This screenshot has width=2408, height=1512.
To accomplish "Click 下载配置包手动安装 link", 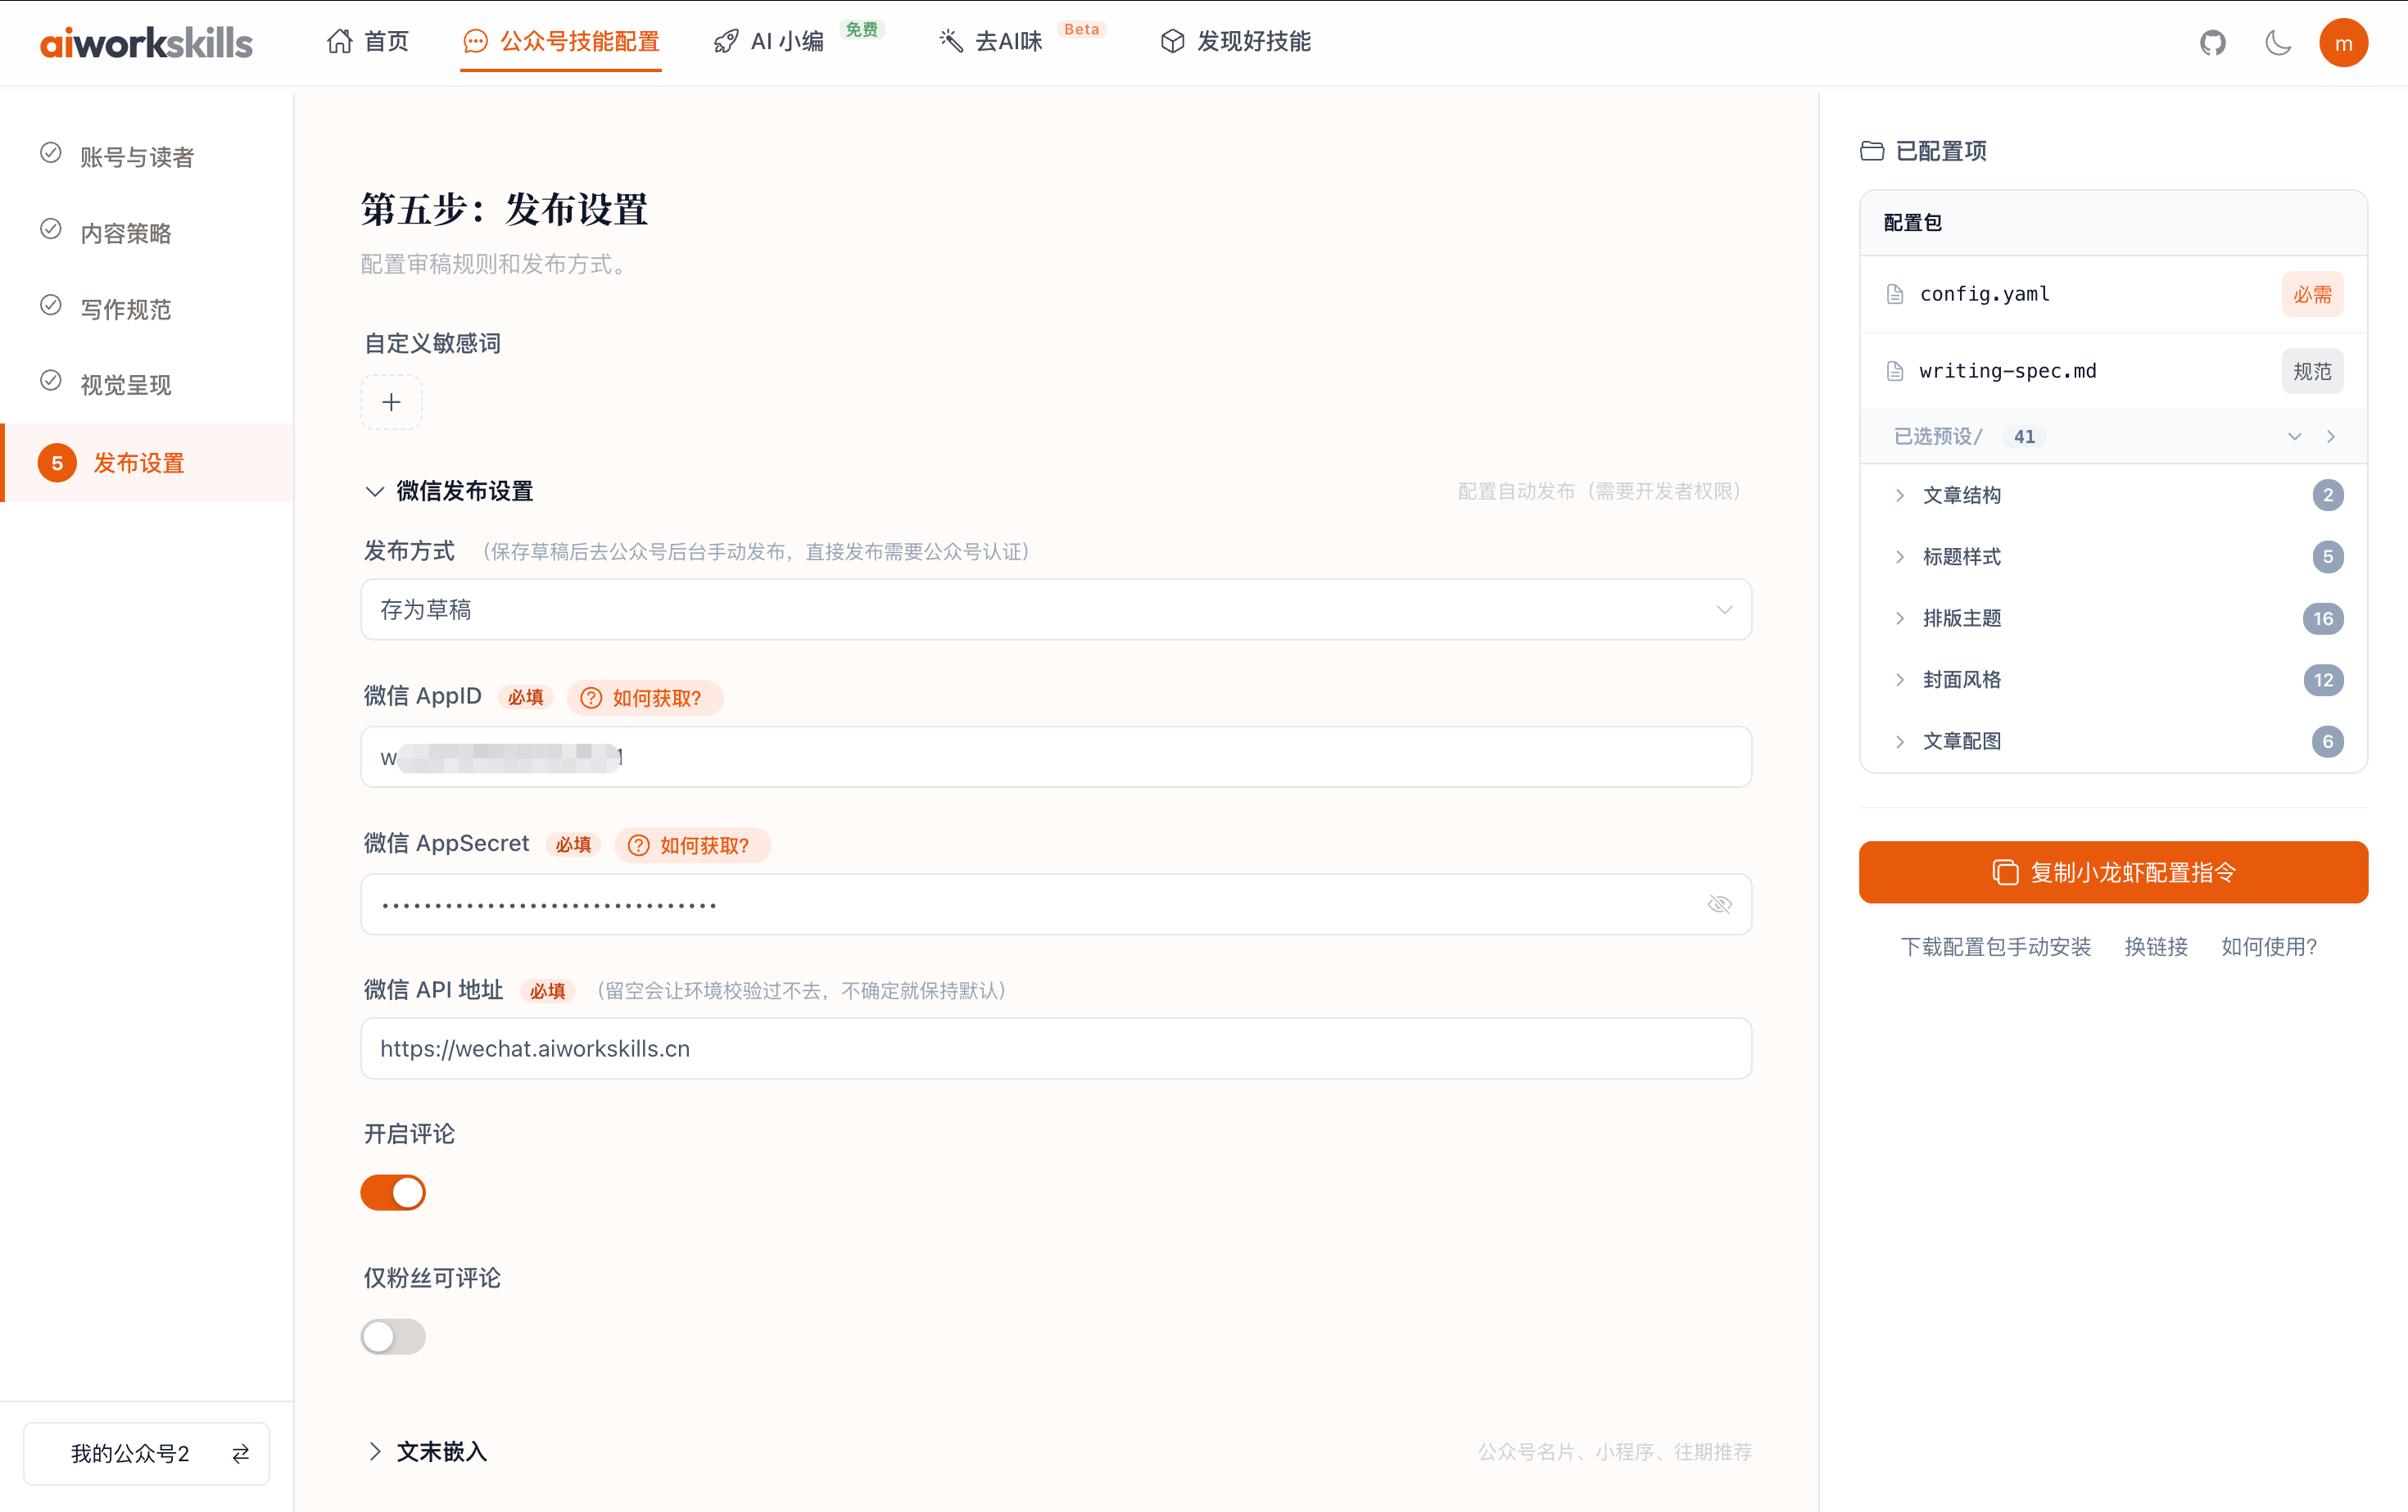I will [x=1995, y=946].
